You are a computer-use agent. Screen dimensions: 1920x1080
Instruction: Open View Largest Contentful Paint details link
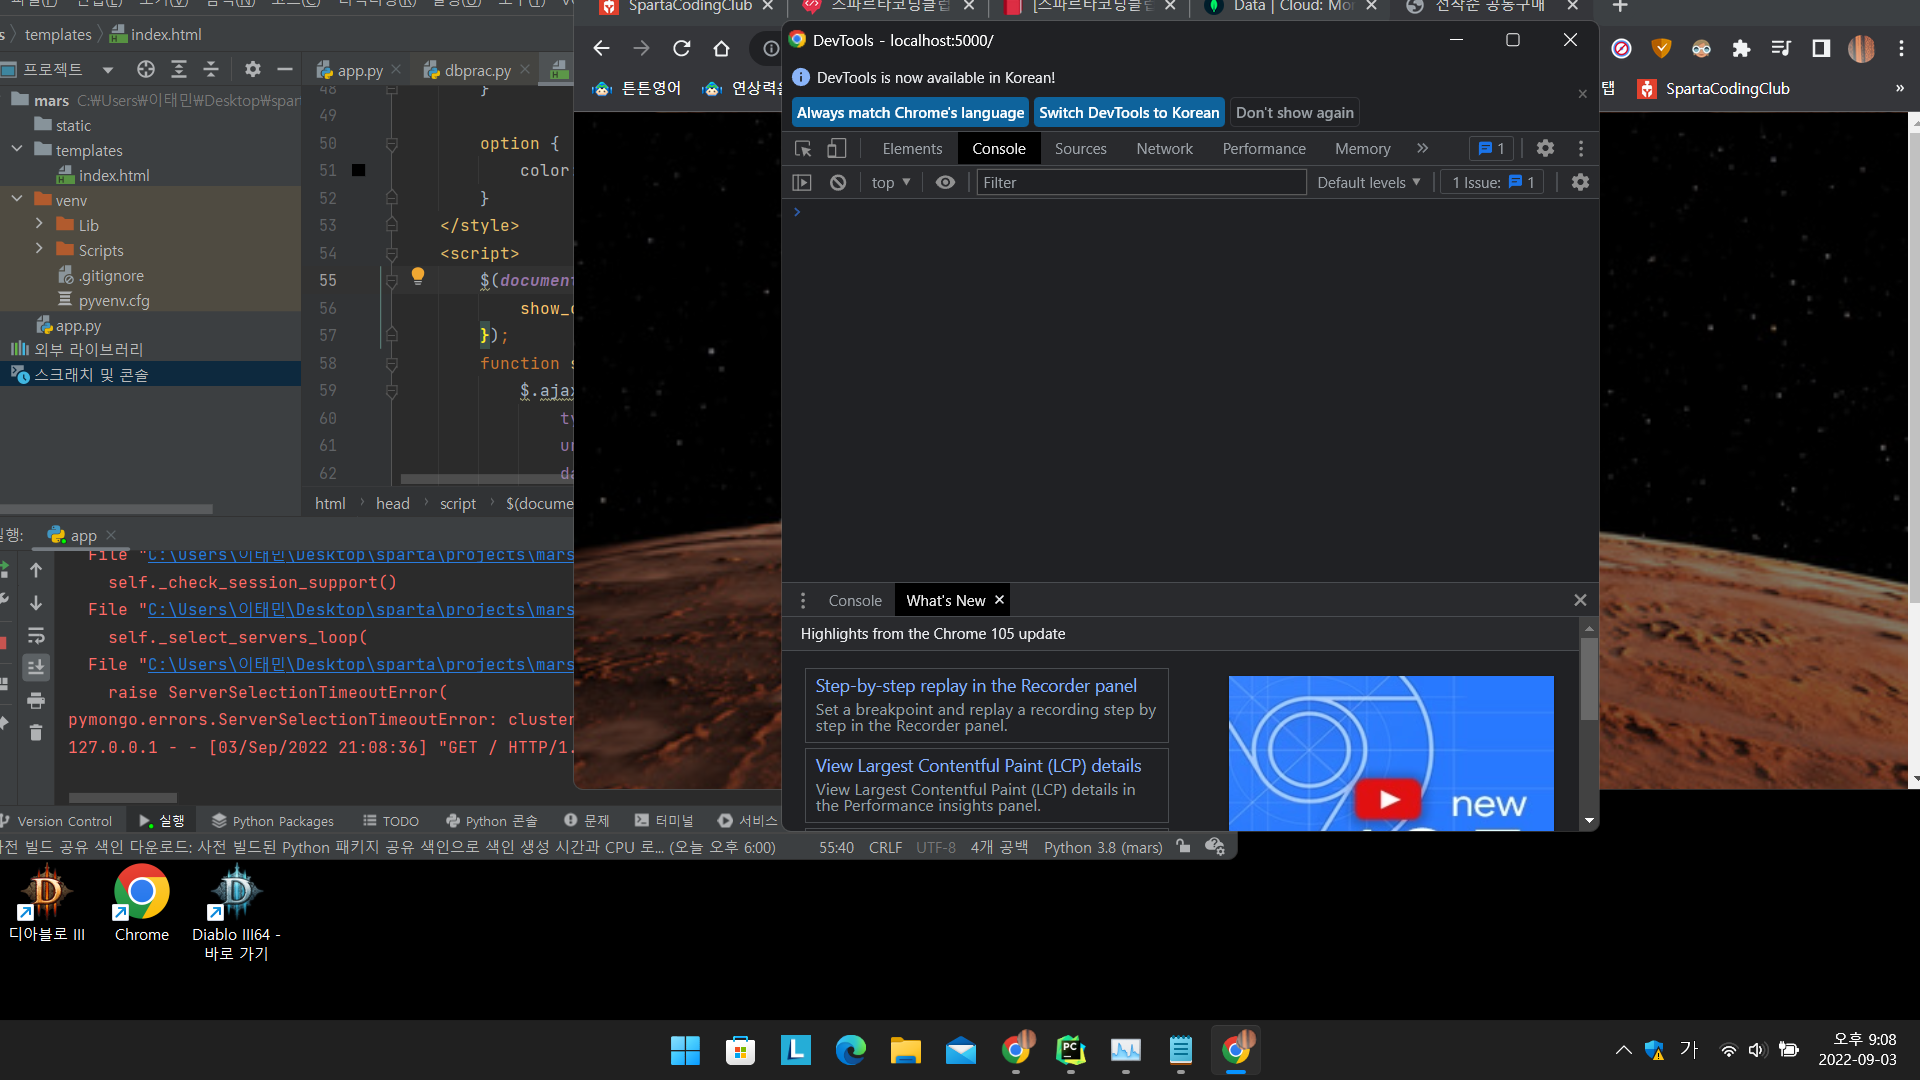tap(978, 766)
